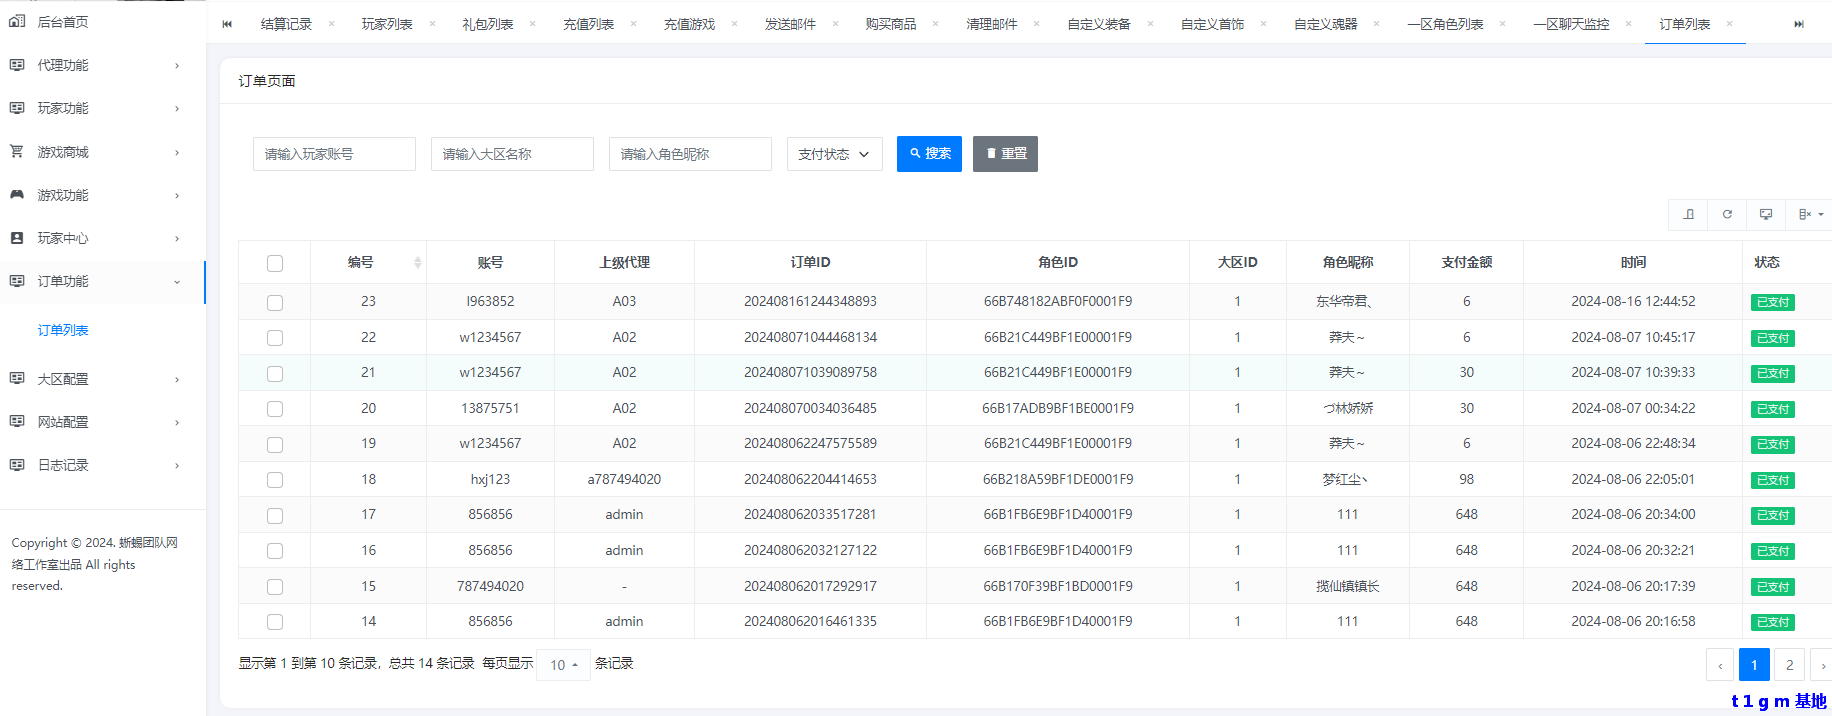Click order ID 202408161244348893
The width and height of the screenshot is (1832, 716).
(810, 301)
